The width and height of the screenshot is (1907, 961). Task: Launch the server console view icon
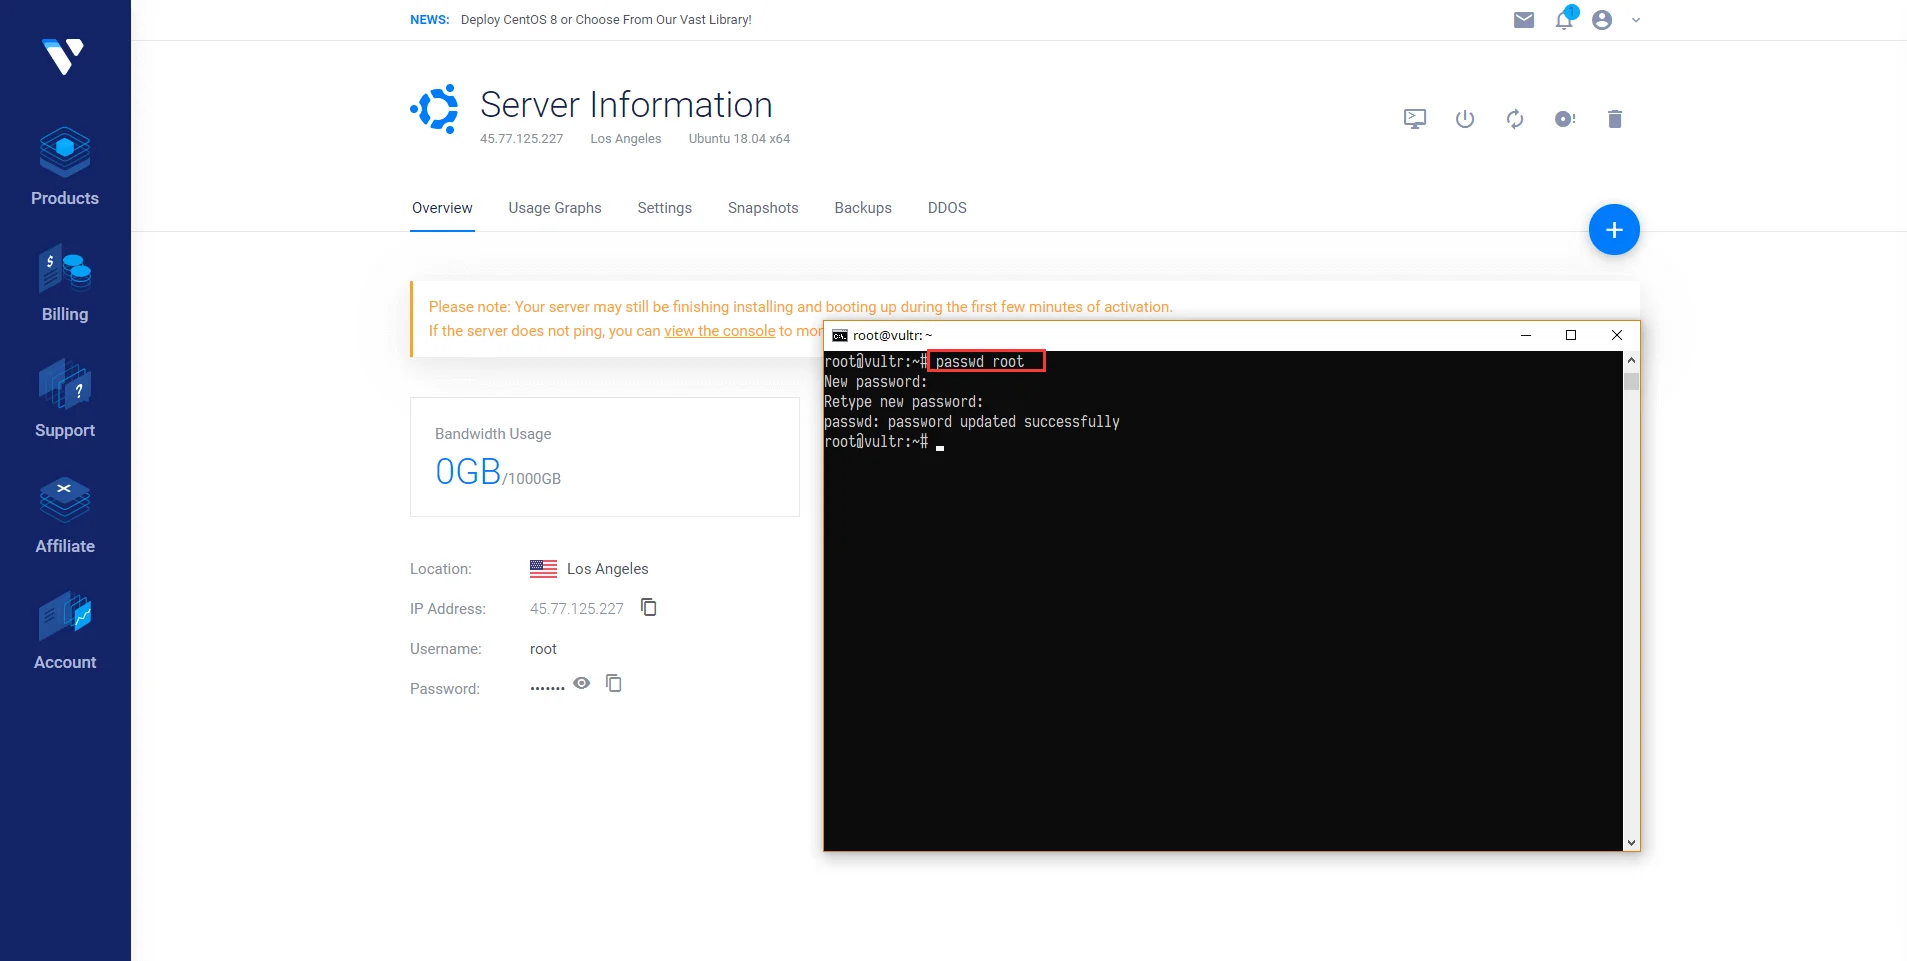[x=1415, y=119]
